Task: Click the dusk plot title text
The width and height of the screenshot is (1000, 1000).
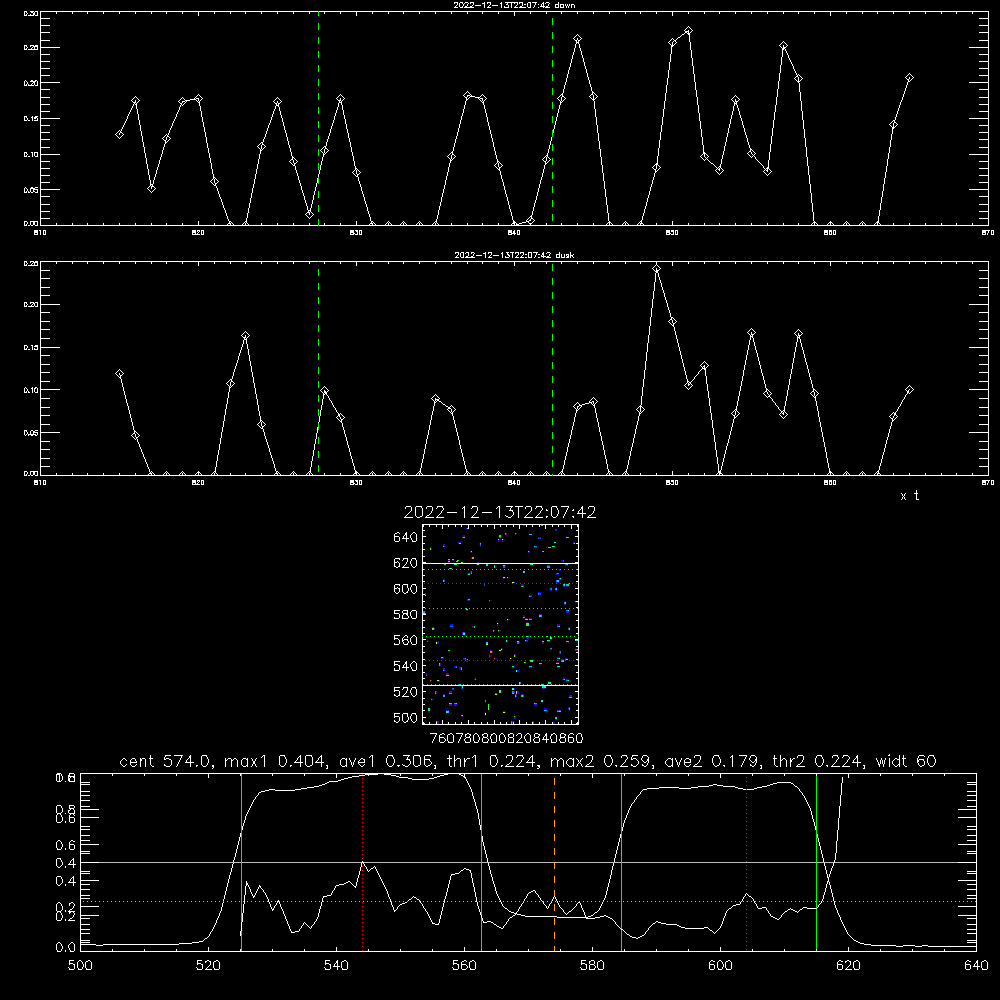Action: (x=514, y=255)
